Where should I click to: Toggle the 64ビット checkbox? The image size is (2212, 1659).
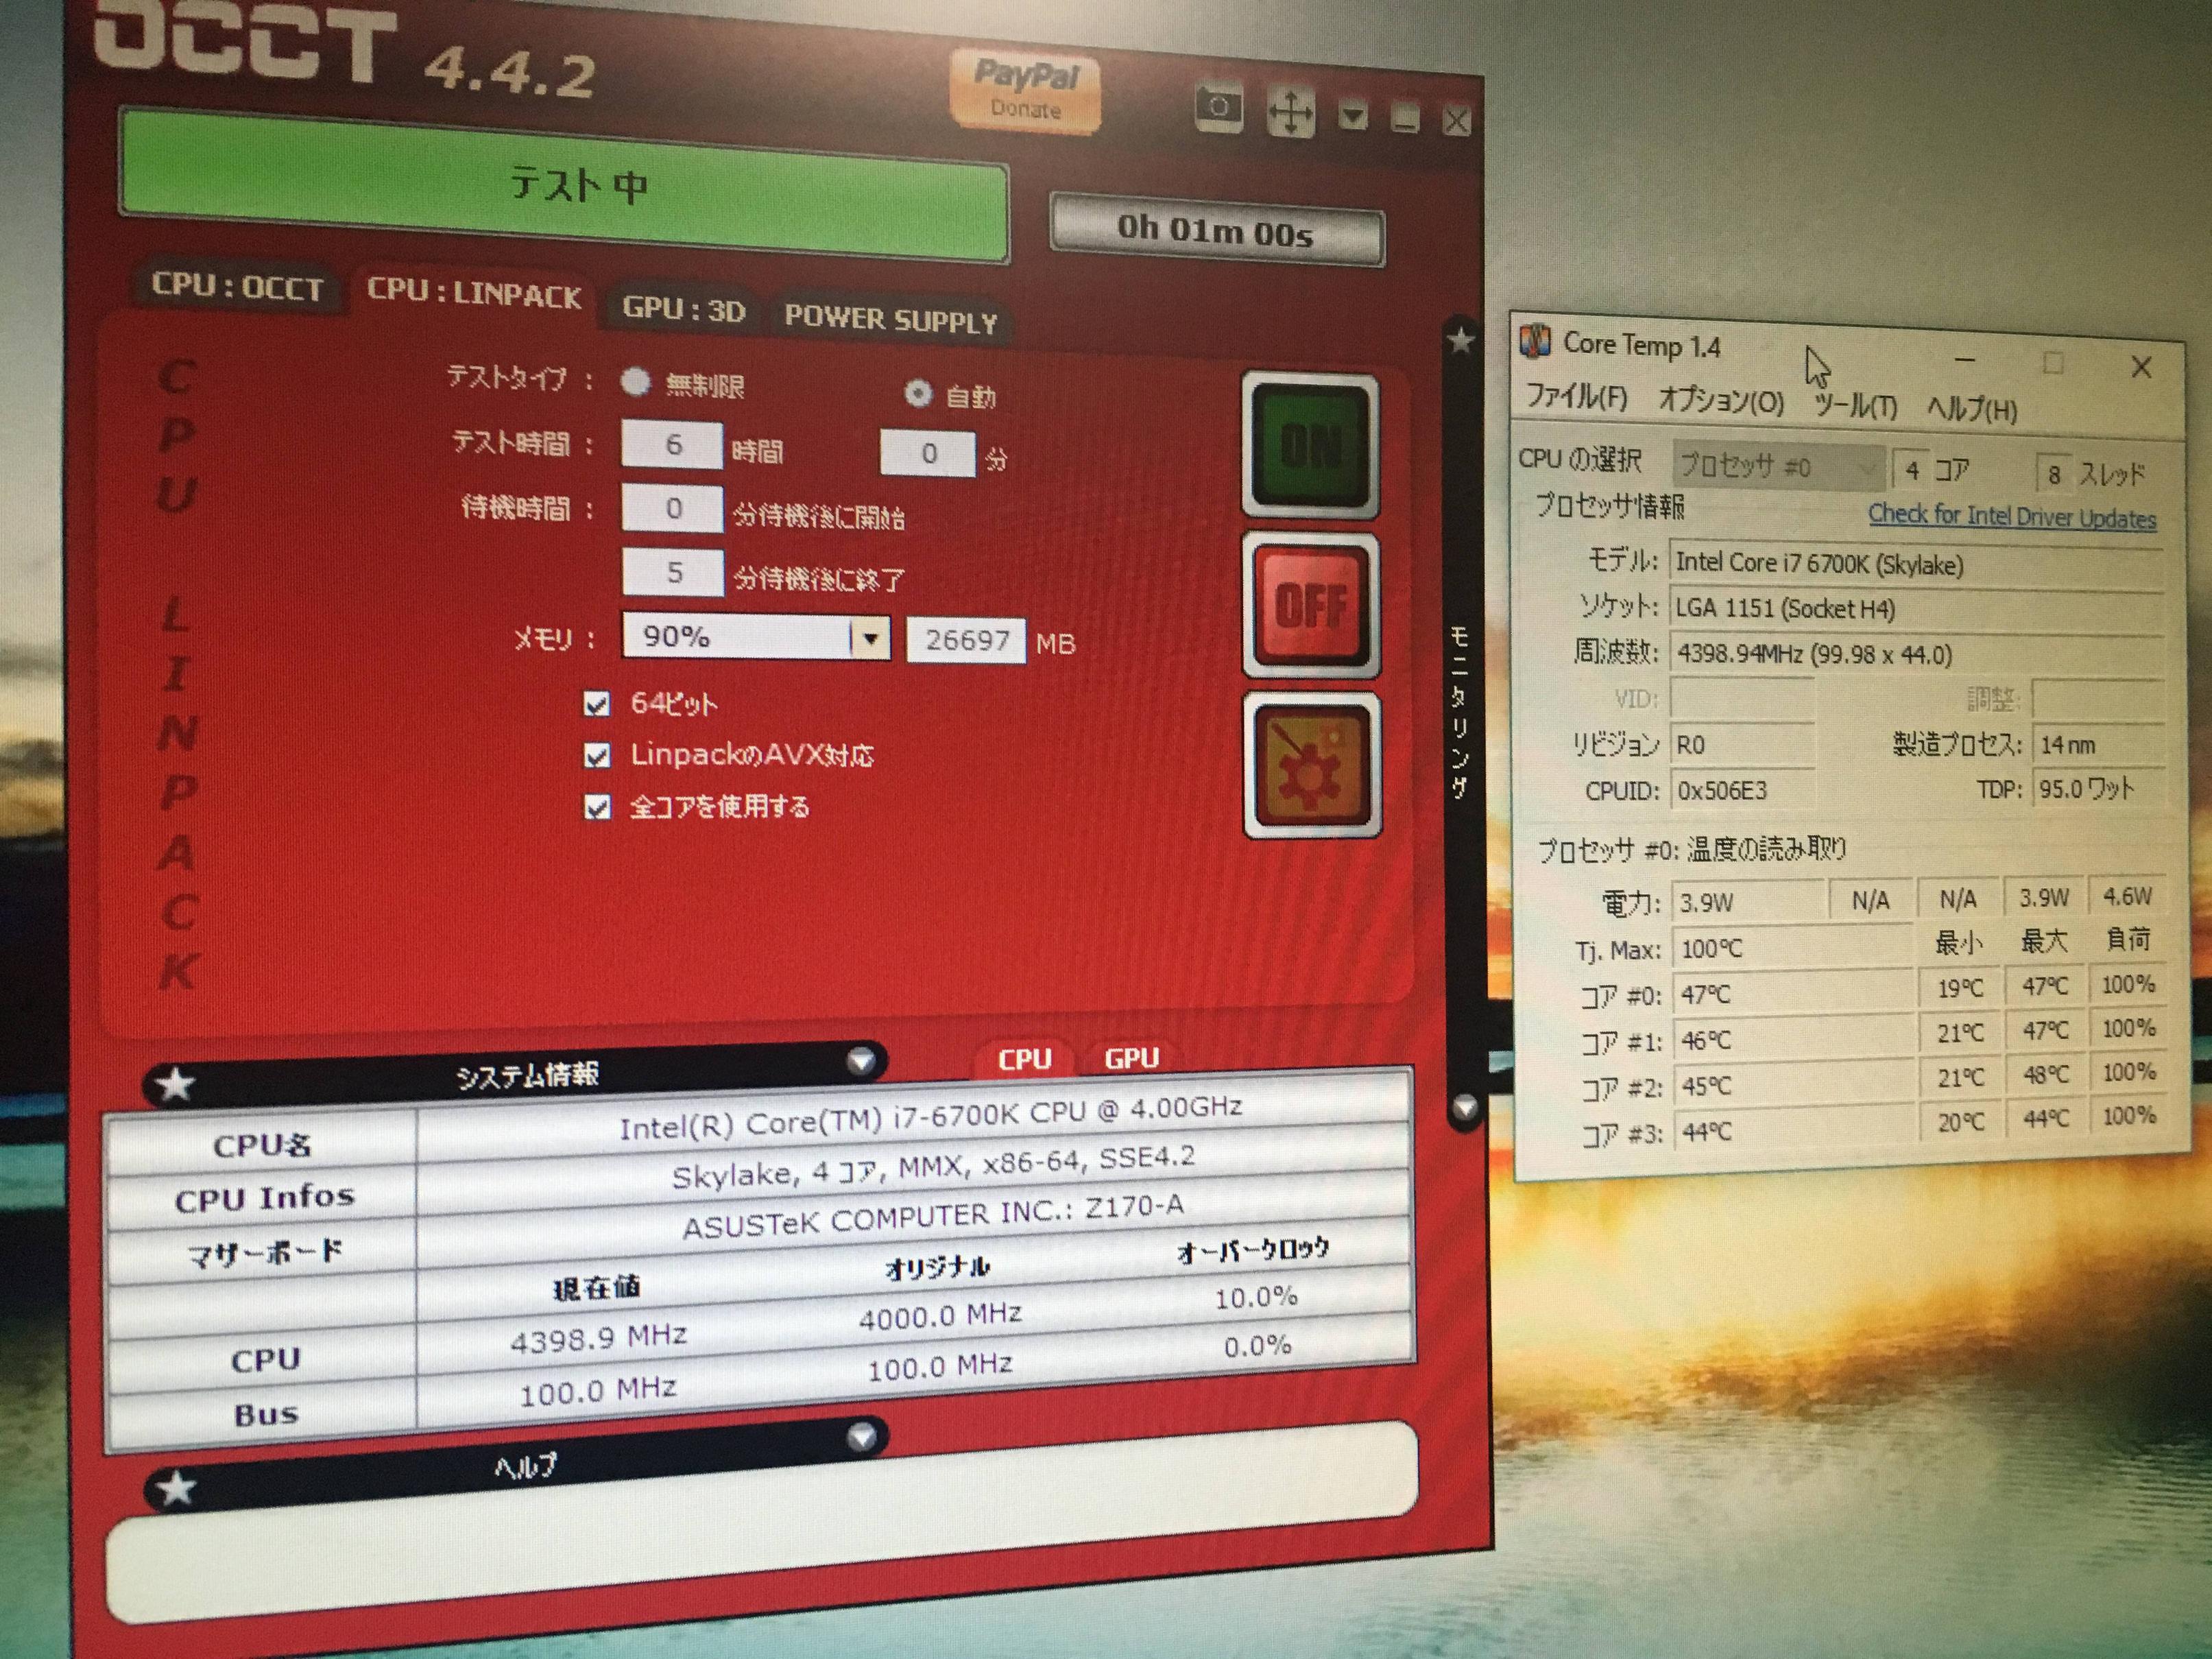coord(597,705)
